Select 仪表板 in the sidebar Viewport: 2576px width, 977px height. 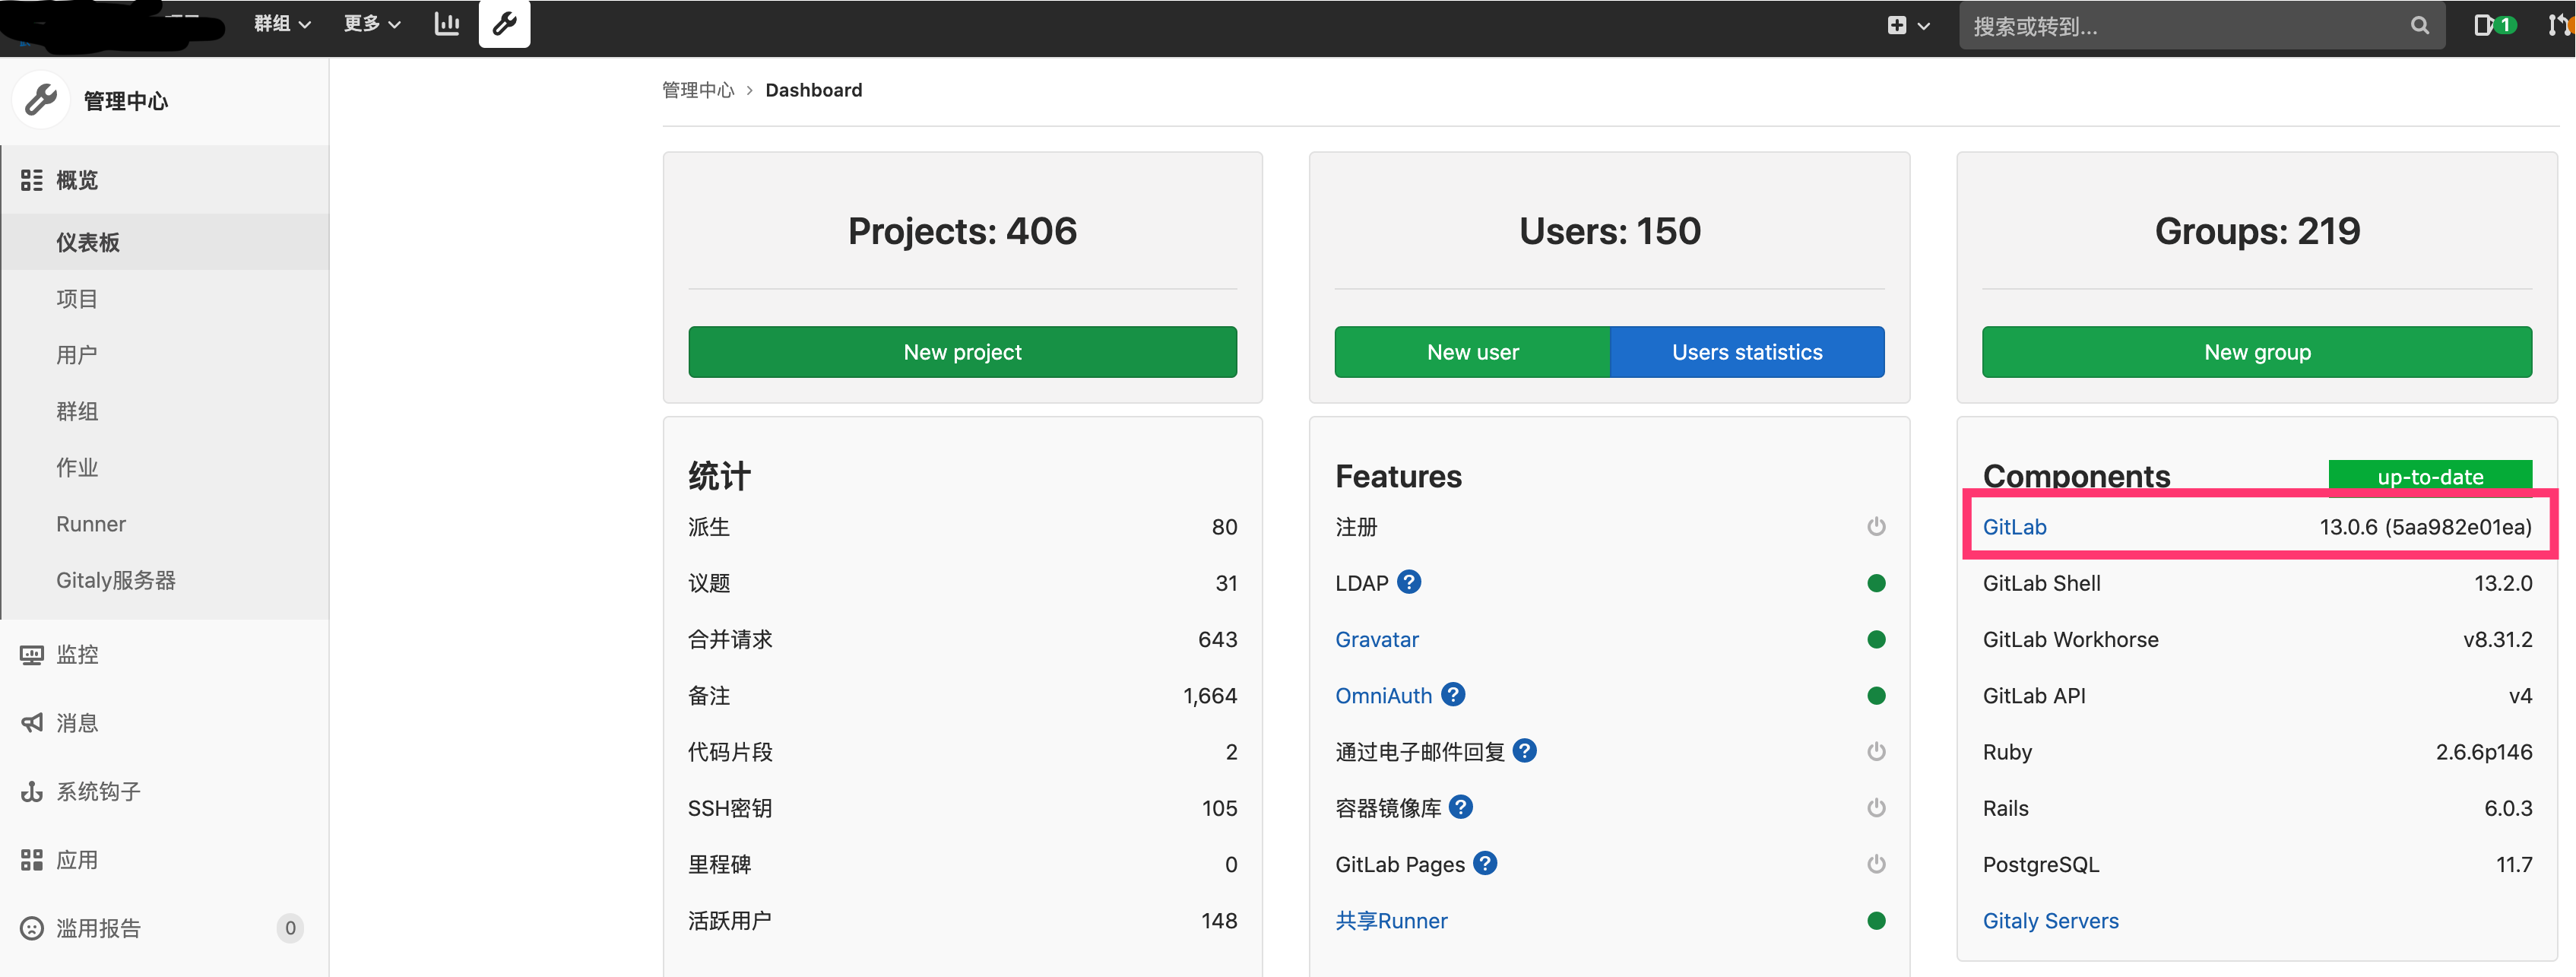coord(164,242)
